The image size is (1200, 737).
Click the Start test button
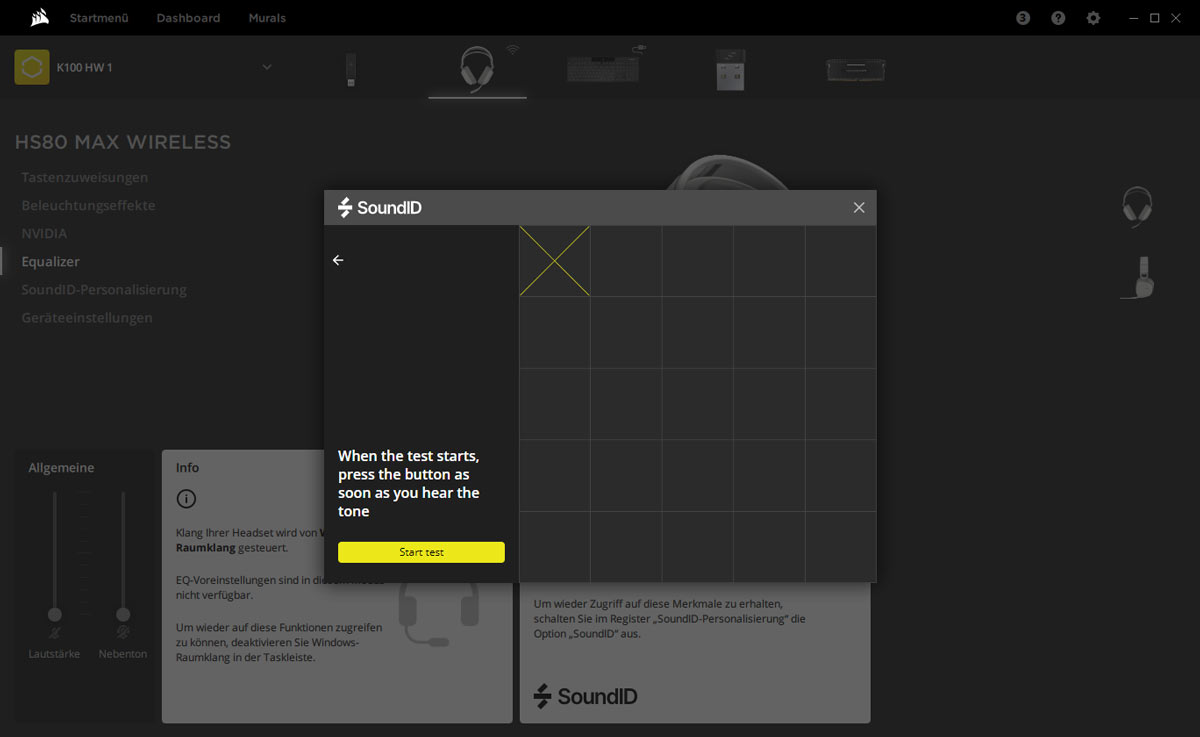[x=421, y=552]
